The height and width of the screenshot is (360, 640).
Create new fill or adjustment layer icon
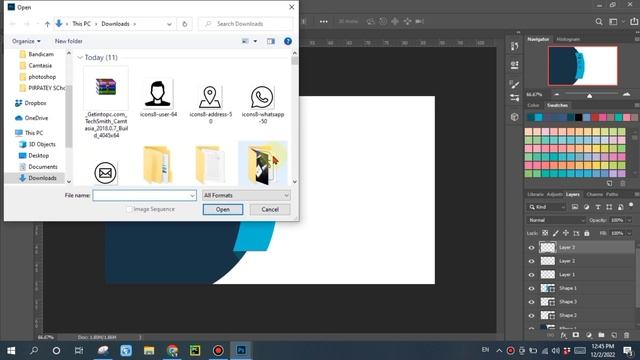[x=589, y=335]
